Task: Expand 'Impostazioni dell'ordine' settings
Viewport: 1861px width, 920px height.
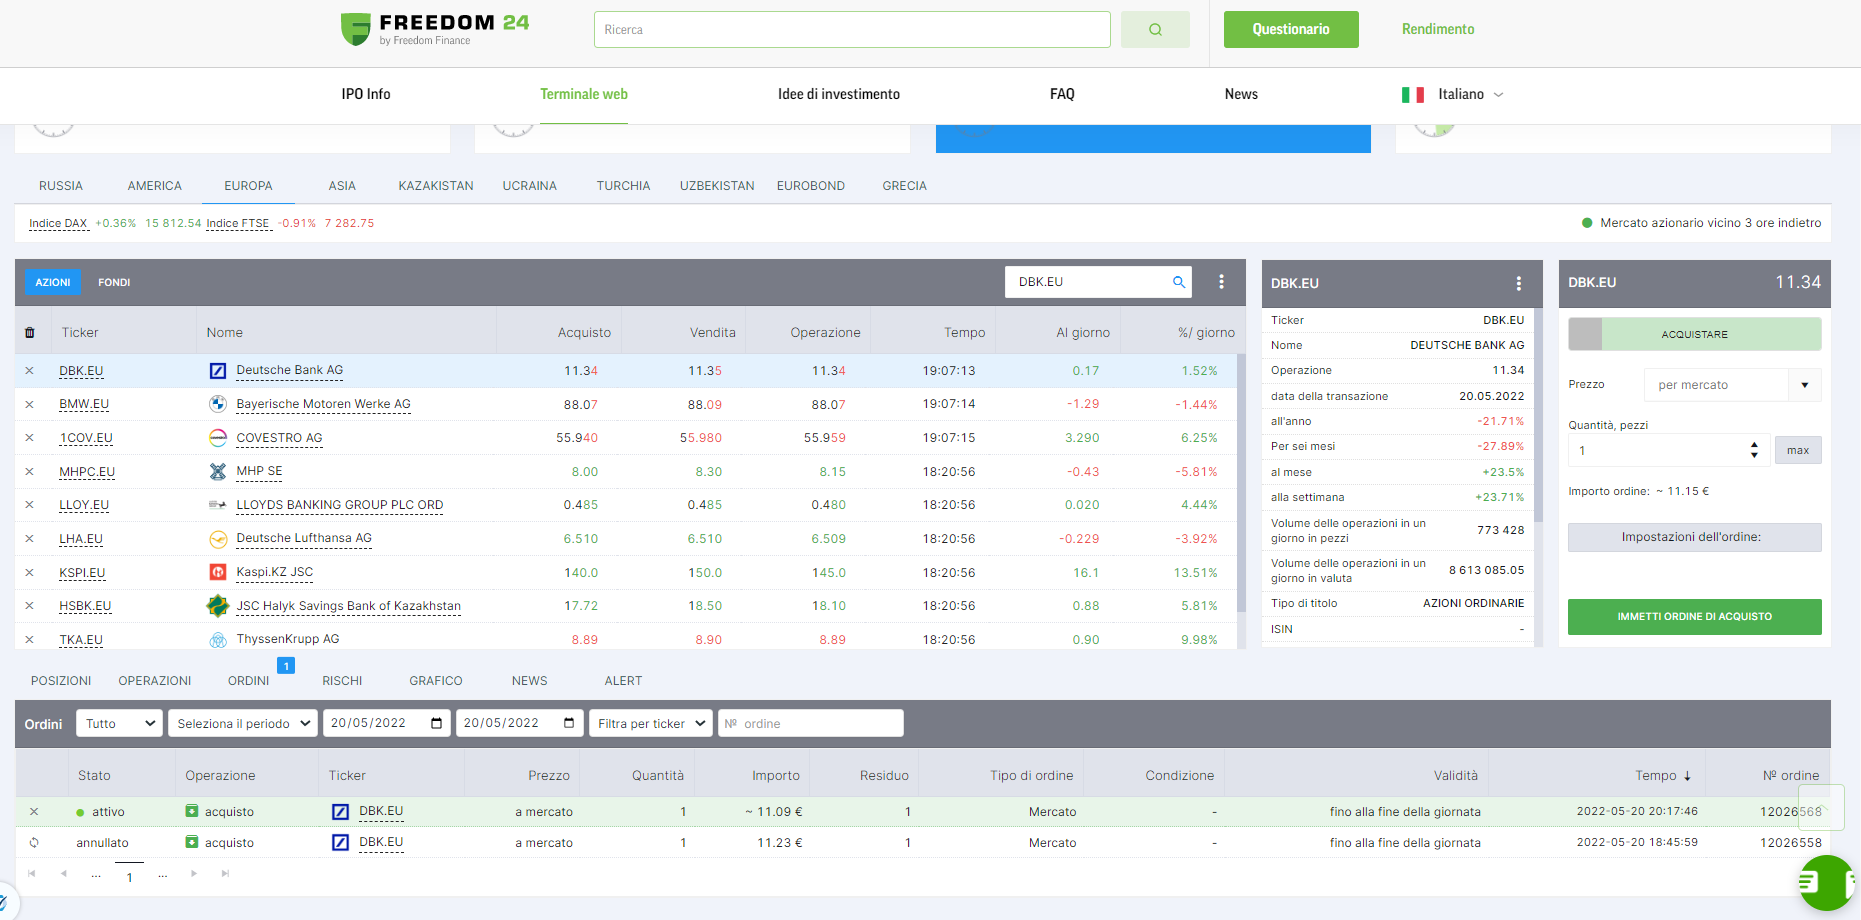Action: tap(1694, 537)
